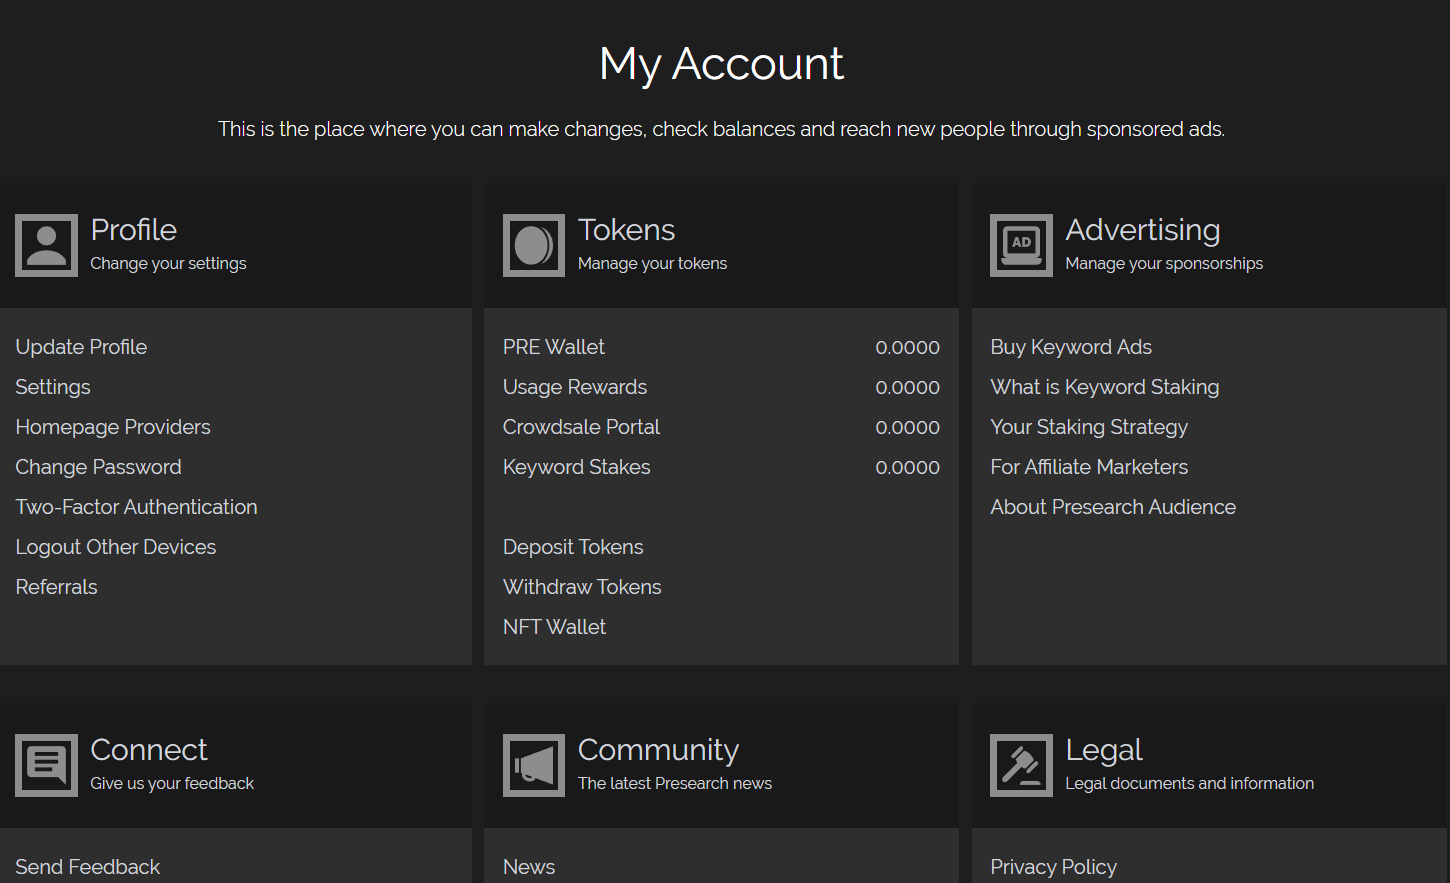Click the Crowdsale Portal balance 0.0000
This screenshot has width=1450, height=883.
tap(908, 428)
